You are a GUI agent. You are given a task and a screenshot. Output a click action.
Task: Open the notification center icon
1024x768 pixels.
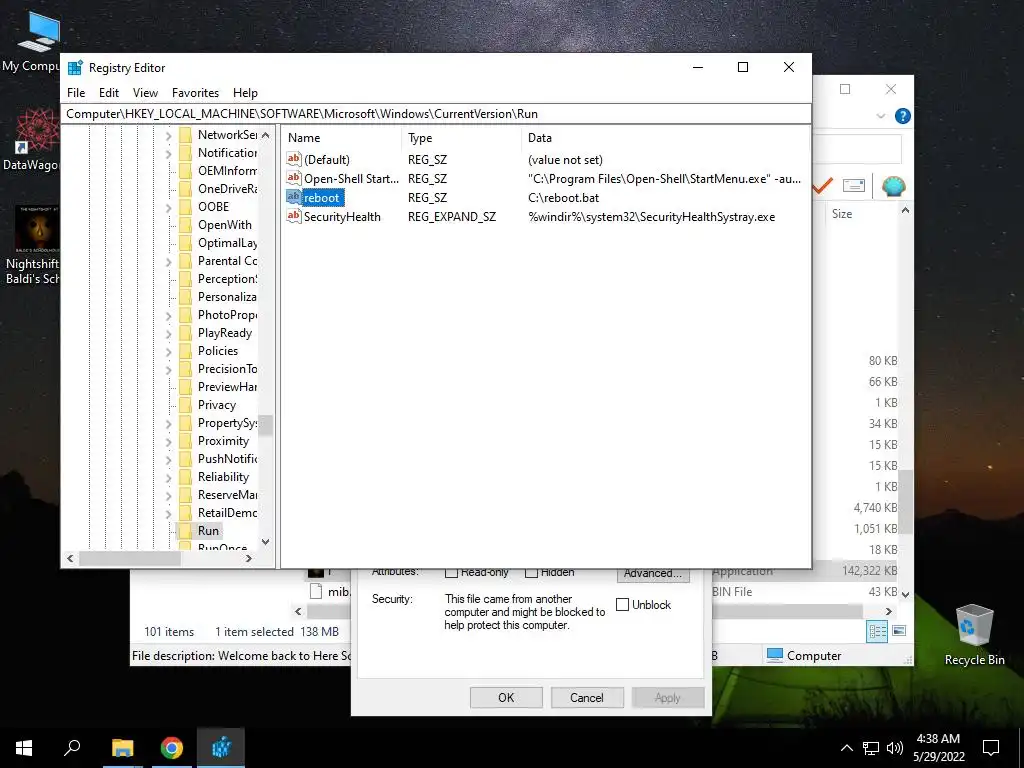point(991,748)
